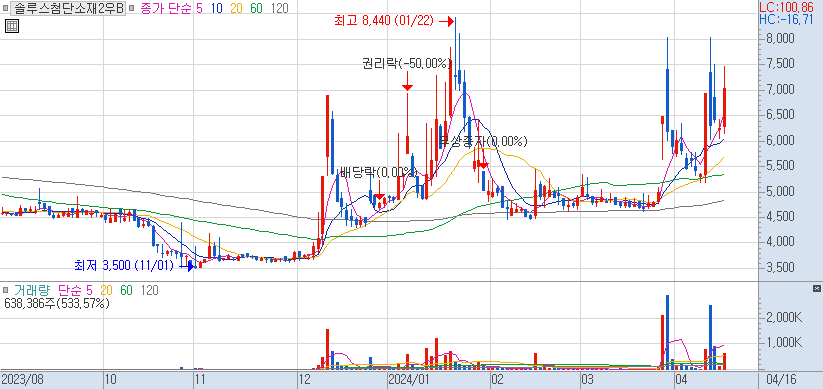
Task: Click the 5,500 price axis label
Action: point(779,166)
